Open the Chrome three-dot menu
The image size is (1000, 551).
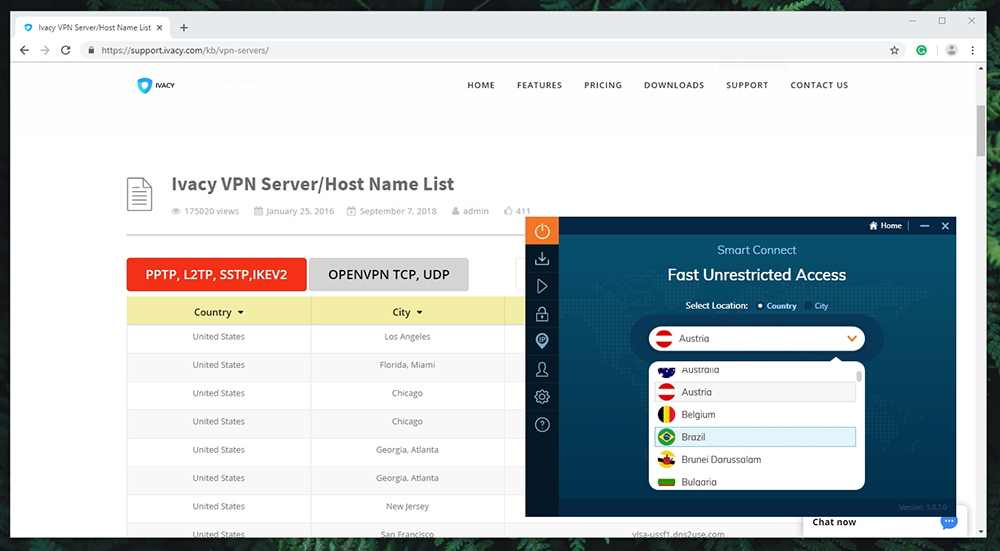[973, 50]
